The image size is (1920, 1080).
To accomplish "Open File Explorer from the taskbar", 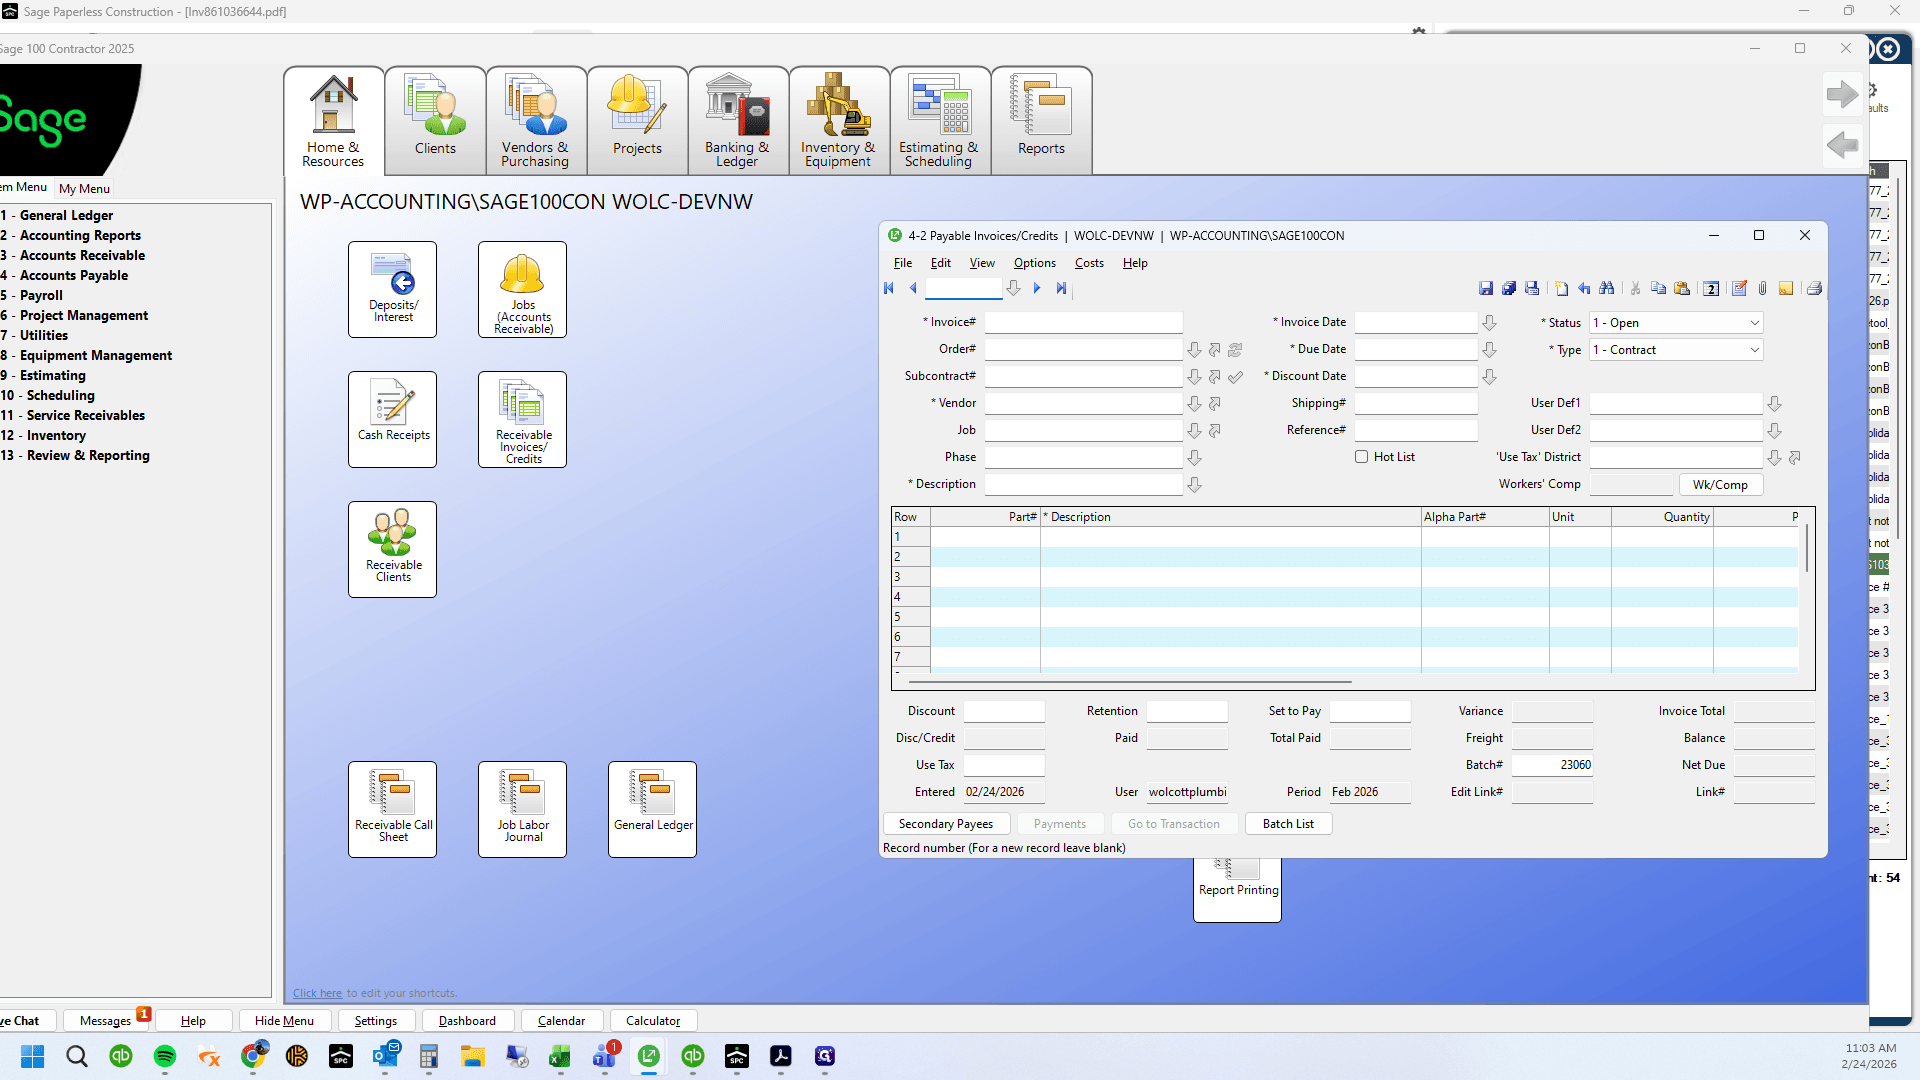I will click(x=473, y=1056).
